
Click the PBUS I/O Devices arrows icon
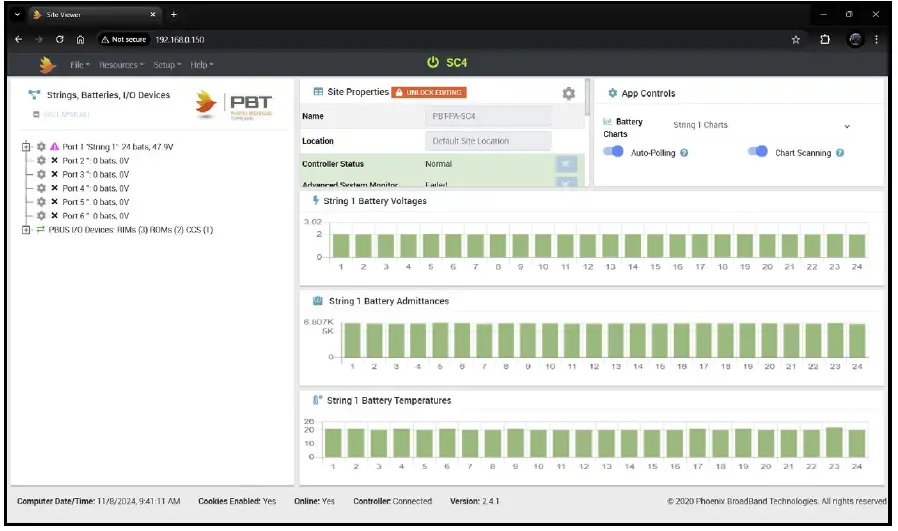[x=41, y=230]
